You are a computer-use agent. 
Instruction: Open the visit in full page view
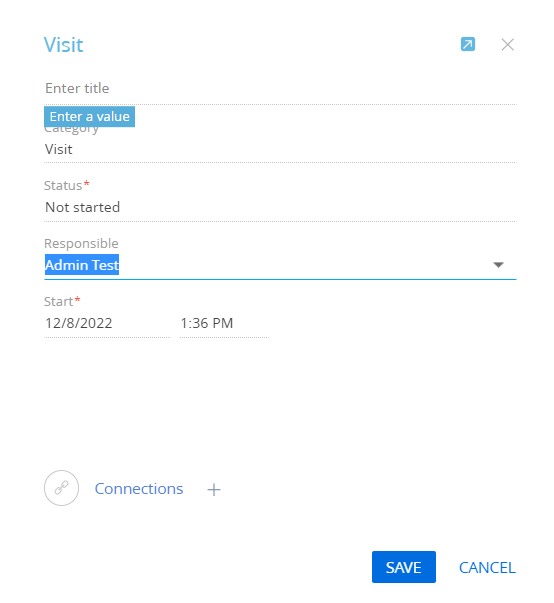(467, 44)
